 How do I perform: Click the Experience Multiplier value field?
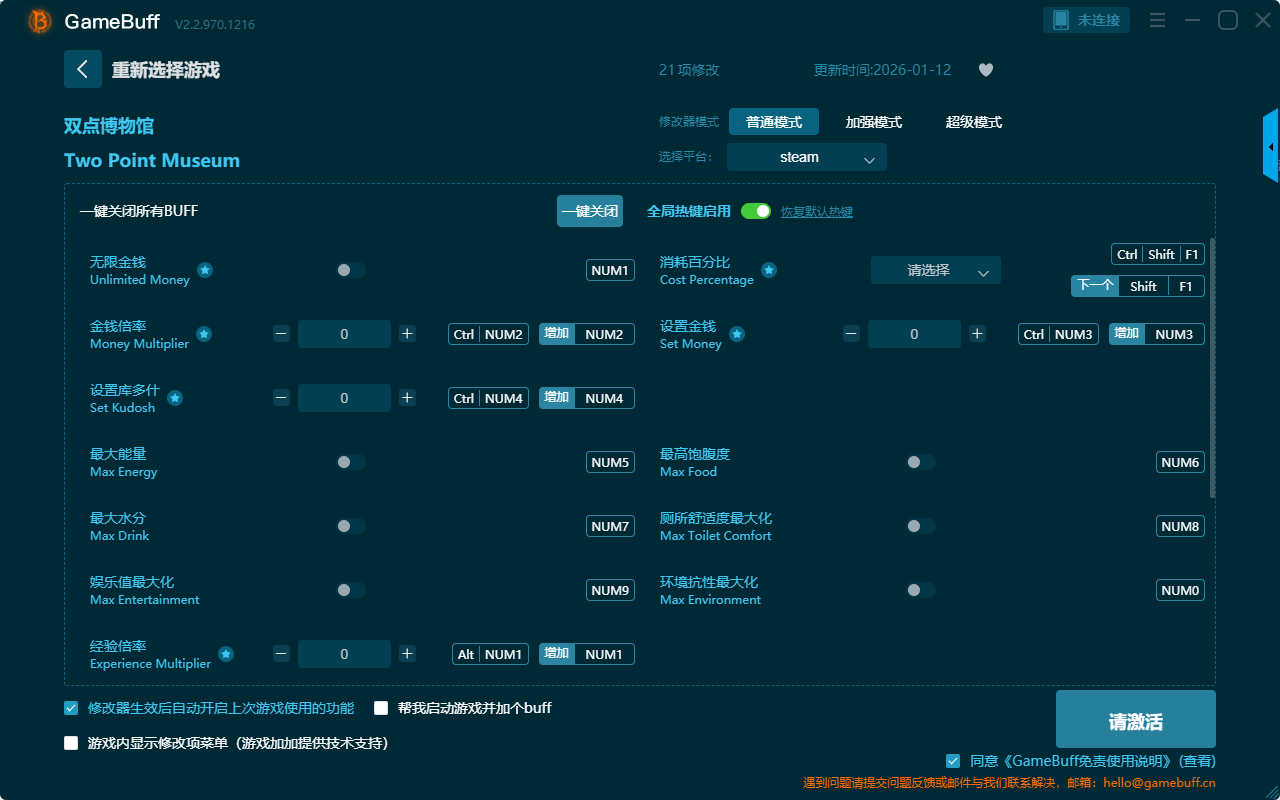click(344, 654)
